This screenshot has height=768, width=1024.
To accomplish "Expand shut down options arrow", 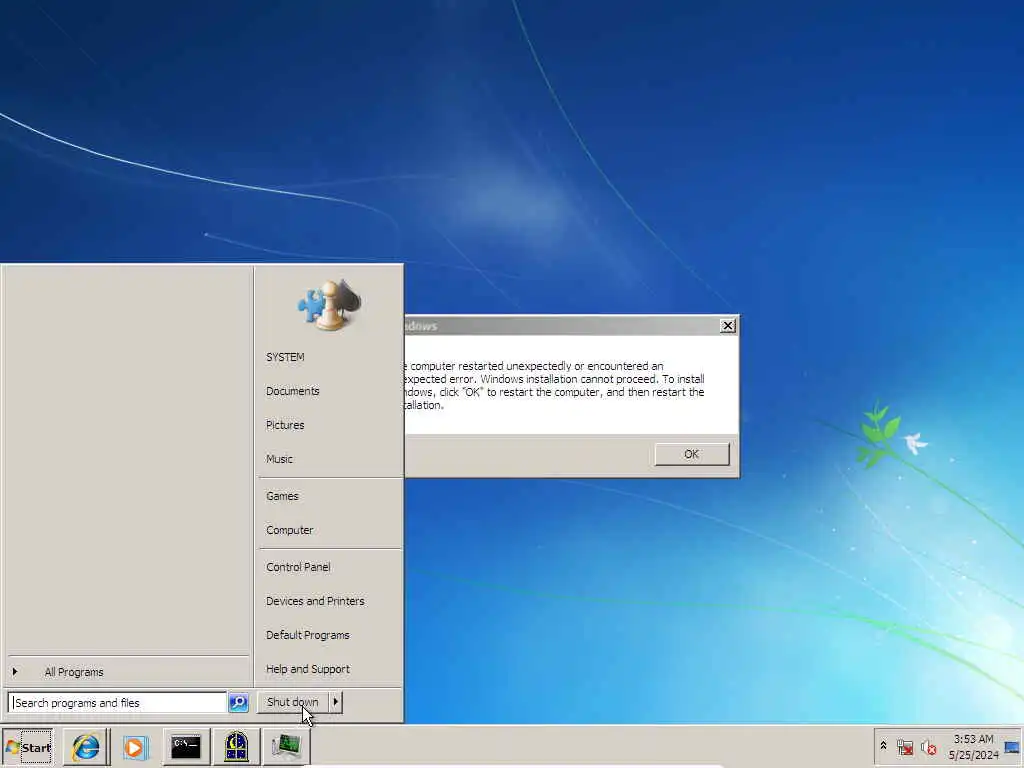I will tap(336, 702).
